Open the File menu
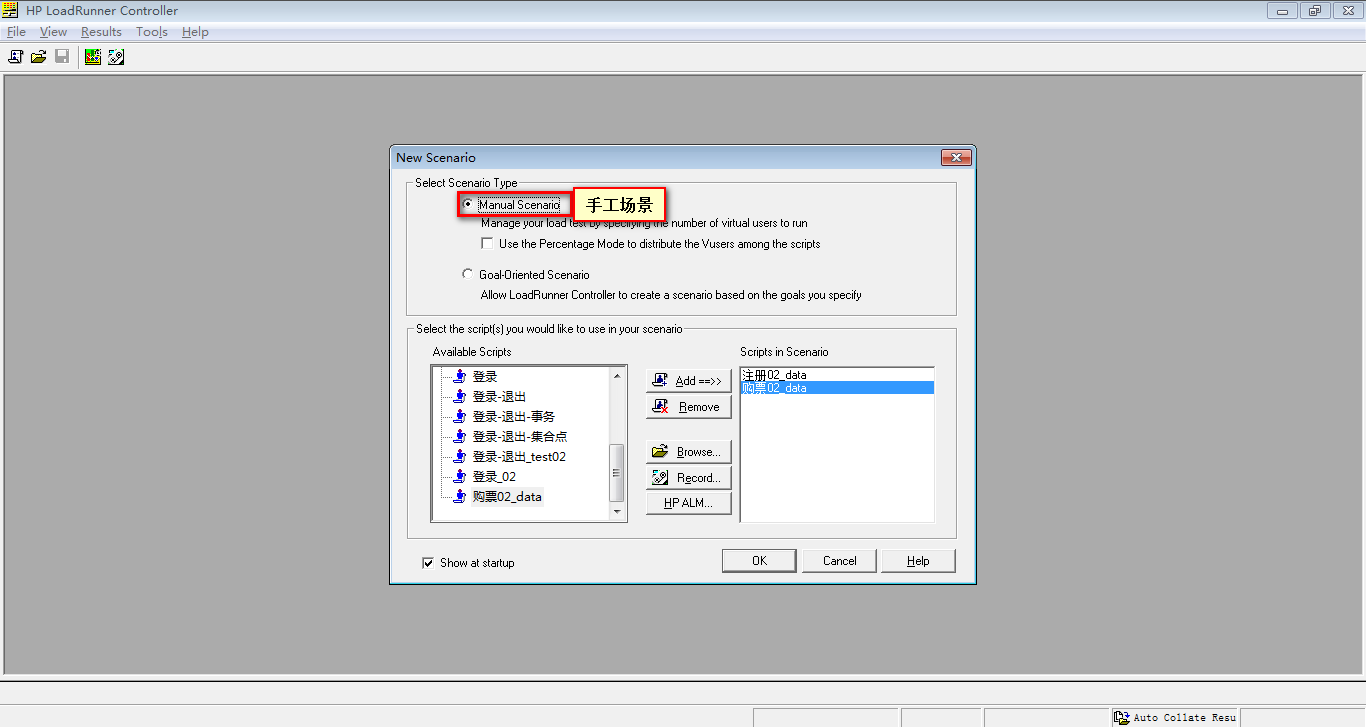1366x727 pixels. pyautogui.click(x=16, y=32)
